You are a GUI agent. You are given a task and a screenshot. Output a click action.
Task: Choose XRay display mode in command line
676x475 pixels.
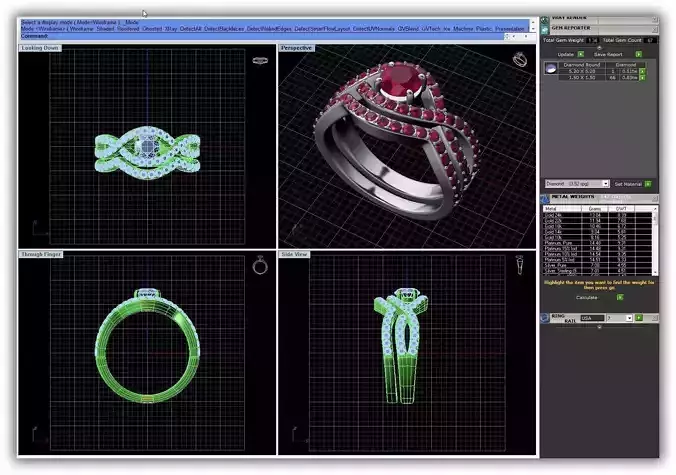tap(171, 28)
